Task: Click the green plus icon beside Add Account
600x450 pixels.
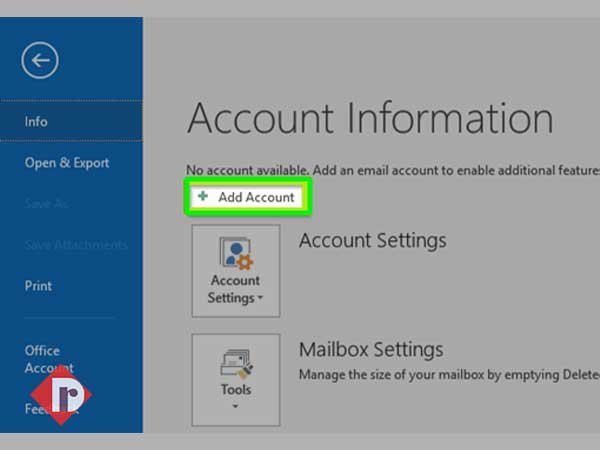Action: point(203,196)
